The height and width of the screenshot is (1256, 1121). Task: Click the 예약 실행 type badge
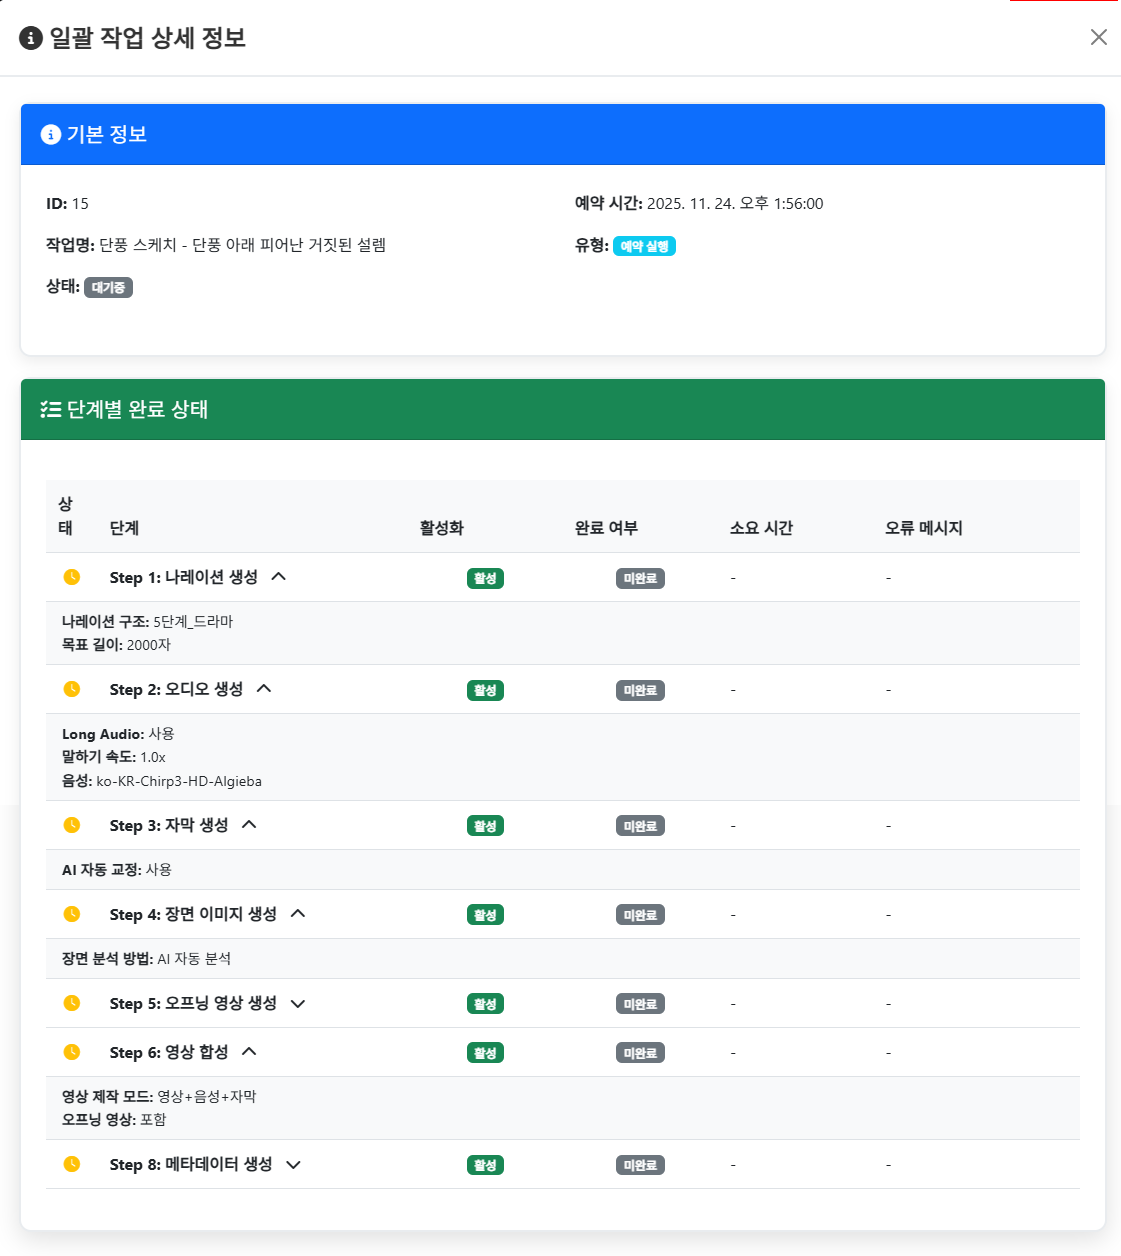(x=644, y=246)
